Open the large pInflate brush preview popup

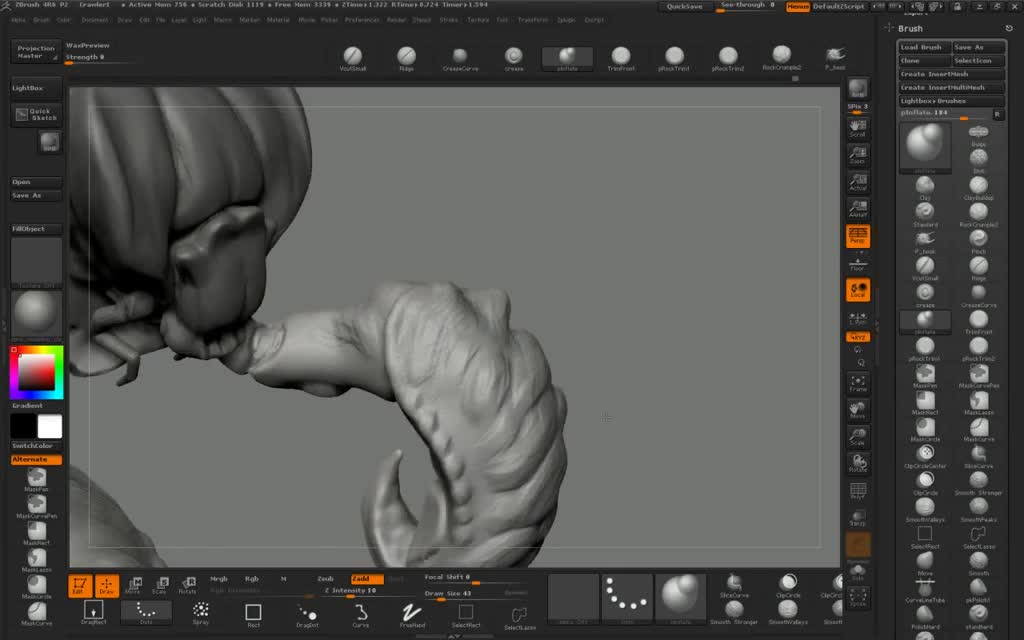coord(925,147)
